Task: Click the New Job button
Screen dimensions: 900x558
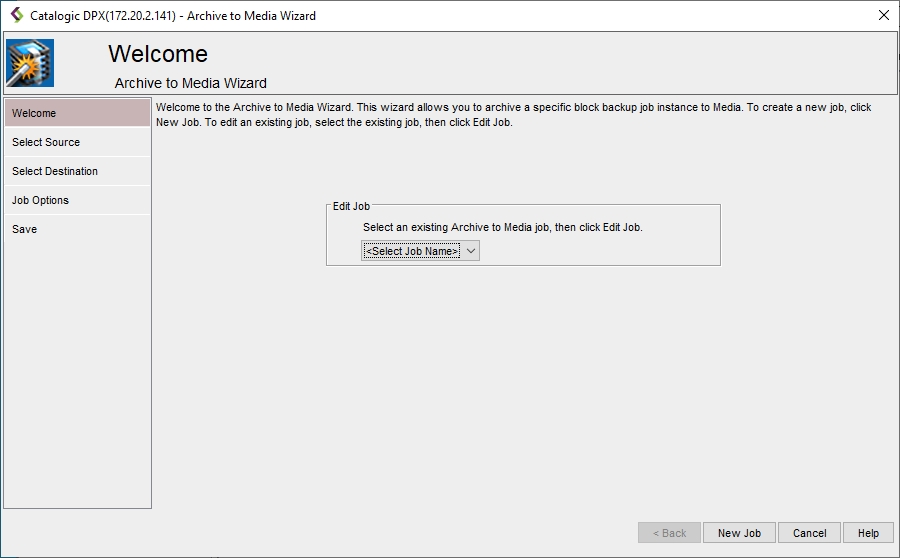Action: pos(739,533)
